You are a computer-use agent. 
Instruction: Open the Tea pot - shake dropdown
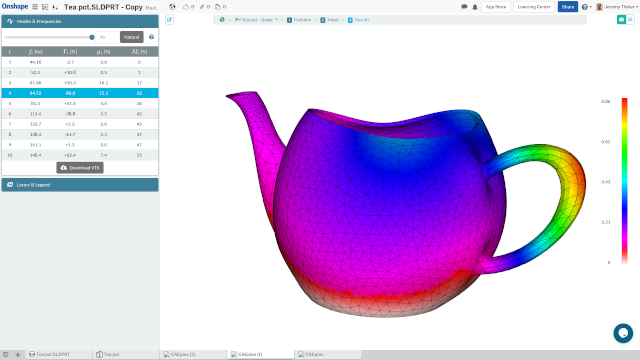click(x=257, y=20)
